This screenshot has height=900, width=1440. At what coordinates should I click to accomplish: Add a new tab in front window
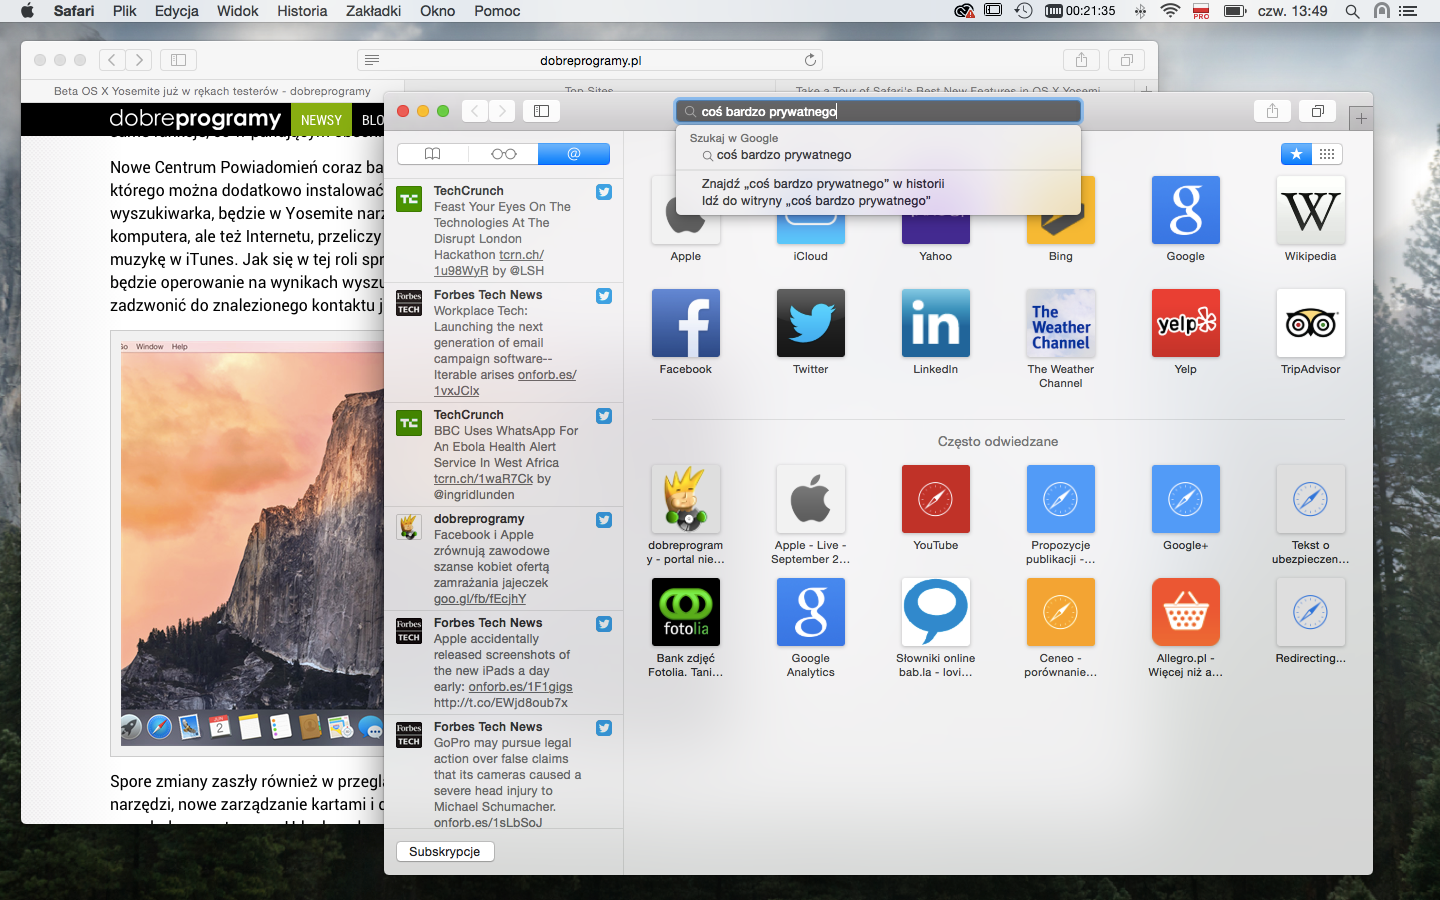pyautogui.click(x=1361, y=118)
